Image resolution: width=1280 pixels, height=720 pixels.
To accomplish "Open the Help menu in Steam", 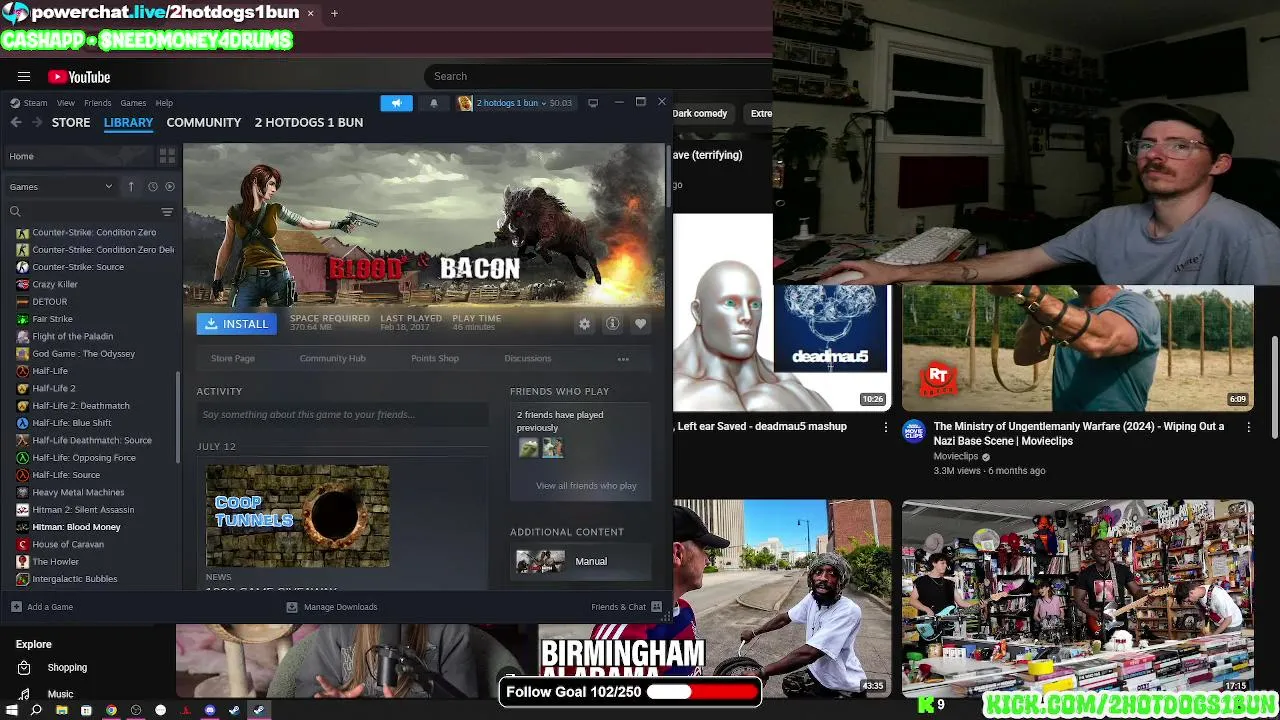I will click(x=164, y=103).
